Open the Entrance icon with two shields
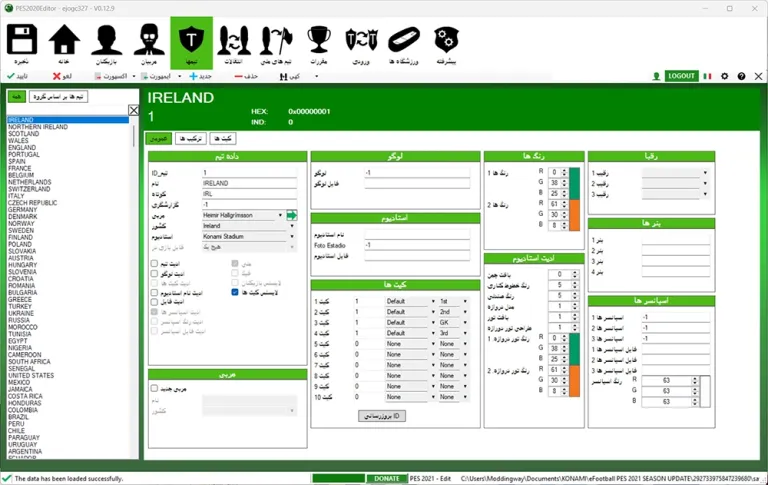768x485 pixels. coord(361,40)
